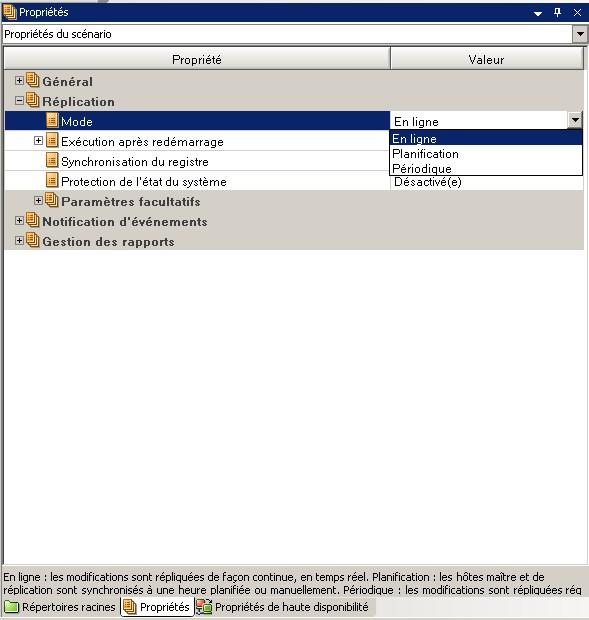Click the Notification d'événements group icon

pos(33,221)
